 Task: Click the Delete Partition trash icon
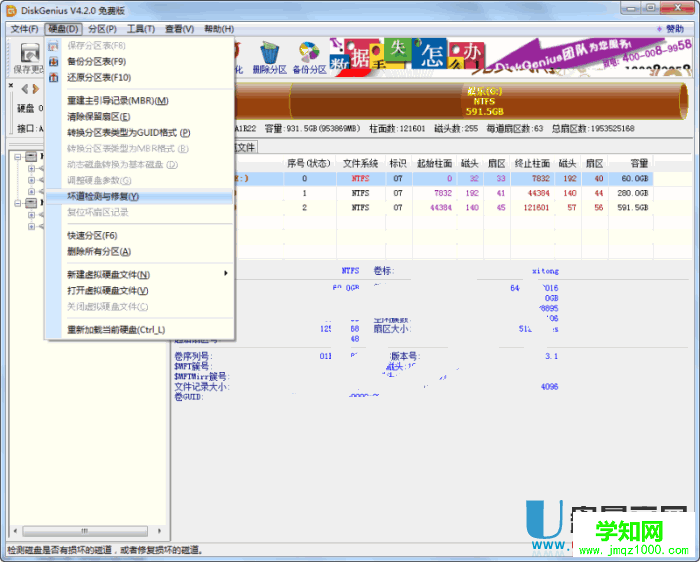(270, 54)
